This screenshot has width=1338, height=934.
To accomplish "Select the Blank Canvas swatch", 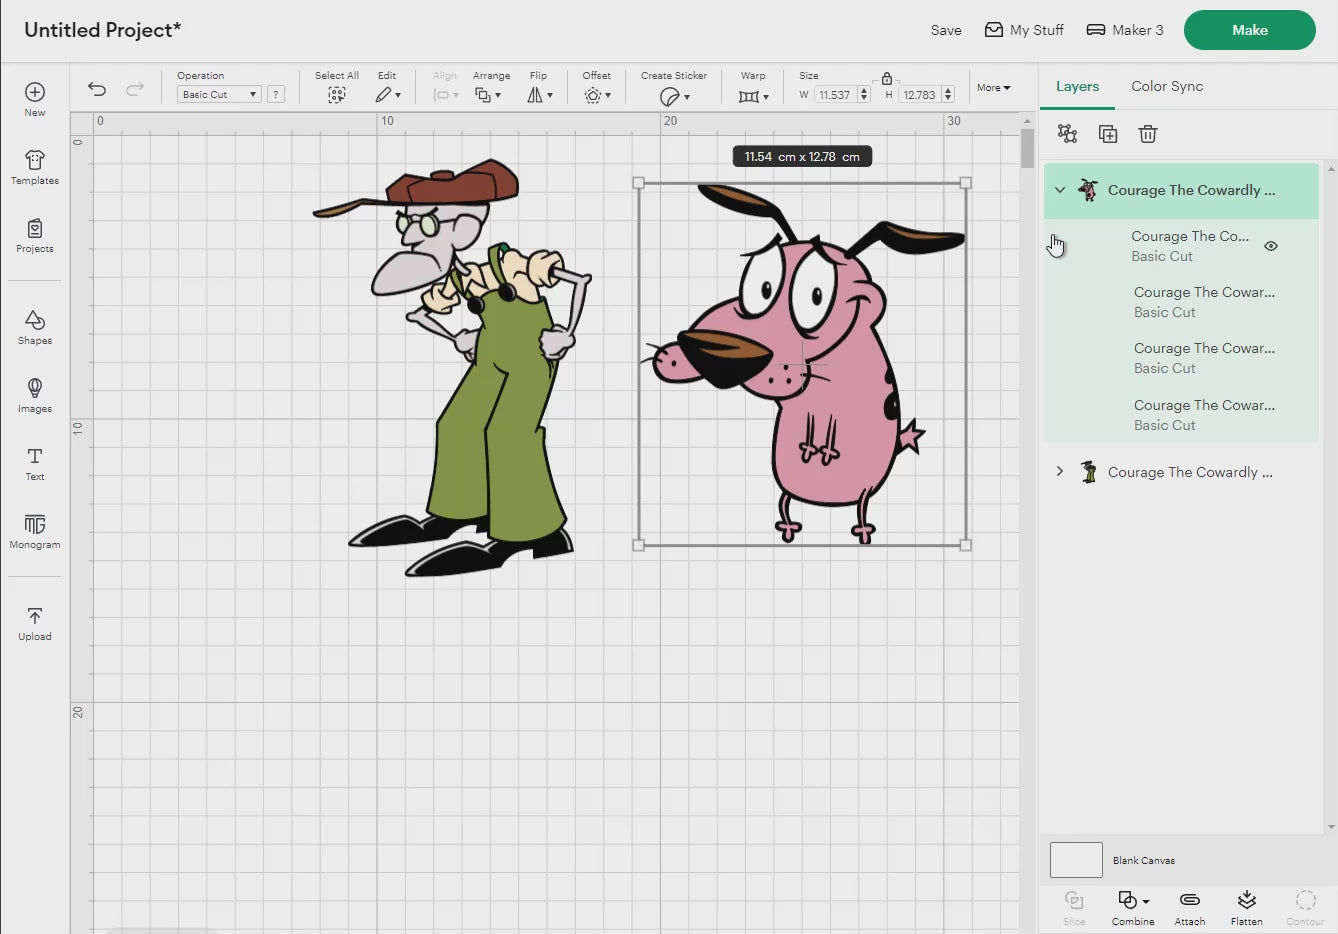I will 1076,860.
